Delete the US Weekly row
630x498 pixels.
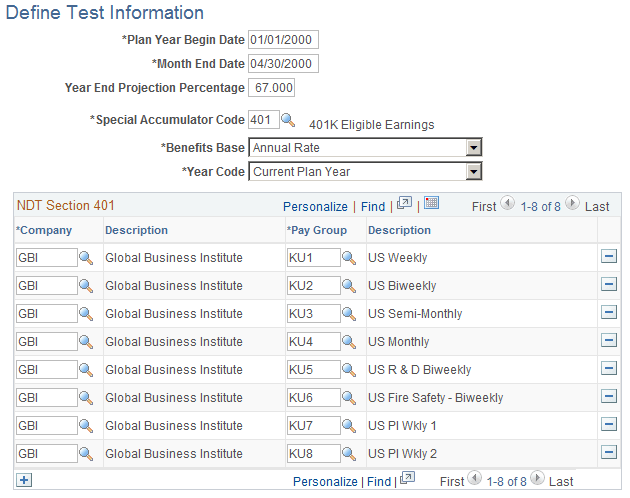point(608,257)
